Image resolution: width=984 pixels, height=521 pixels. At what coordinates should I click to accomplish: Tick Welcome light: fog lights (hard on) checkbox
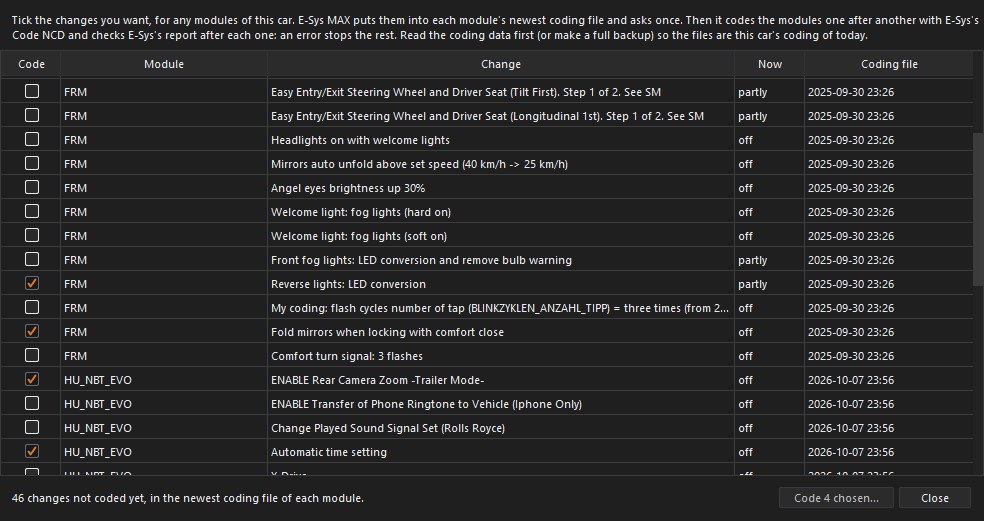pyautogui.click(x=31, y=212)
